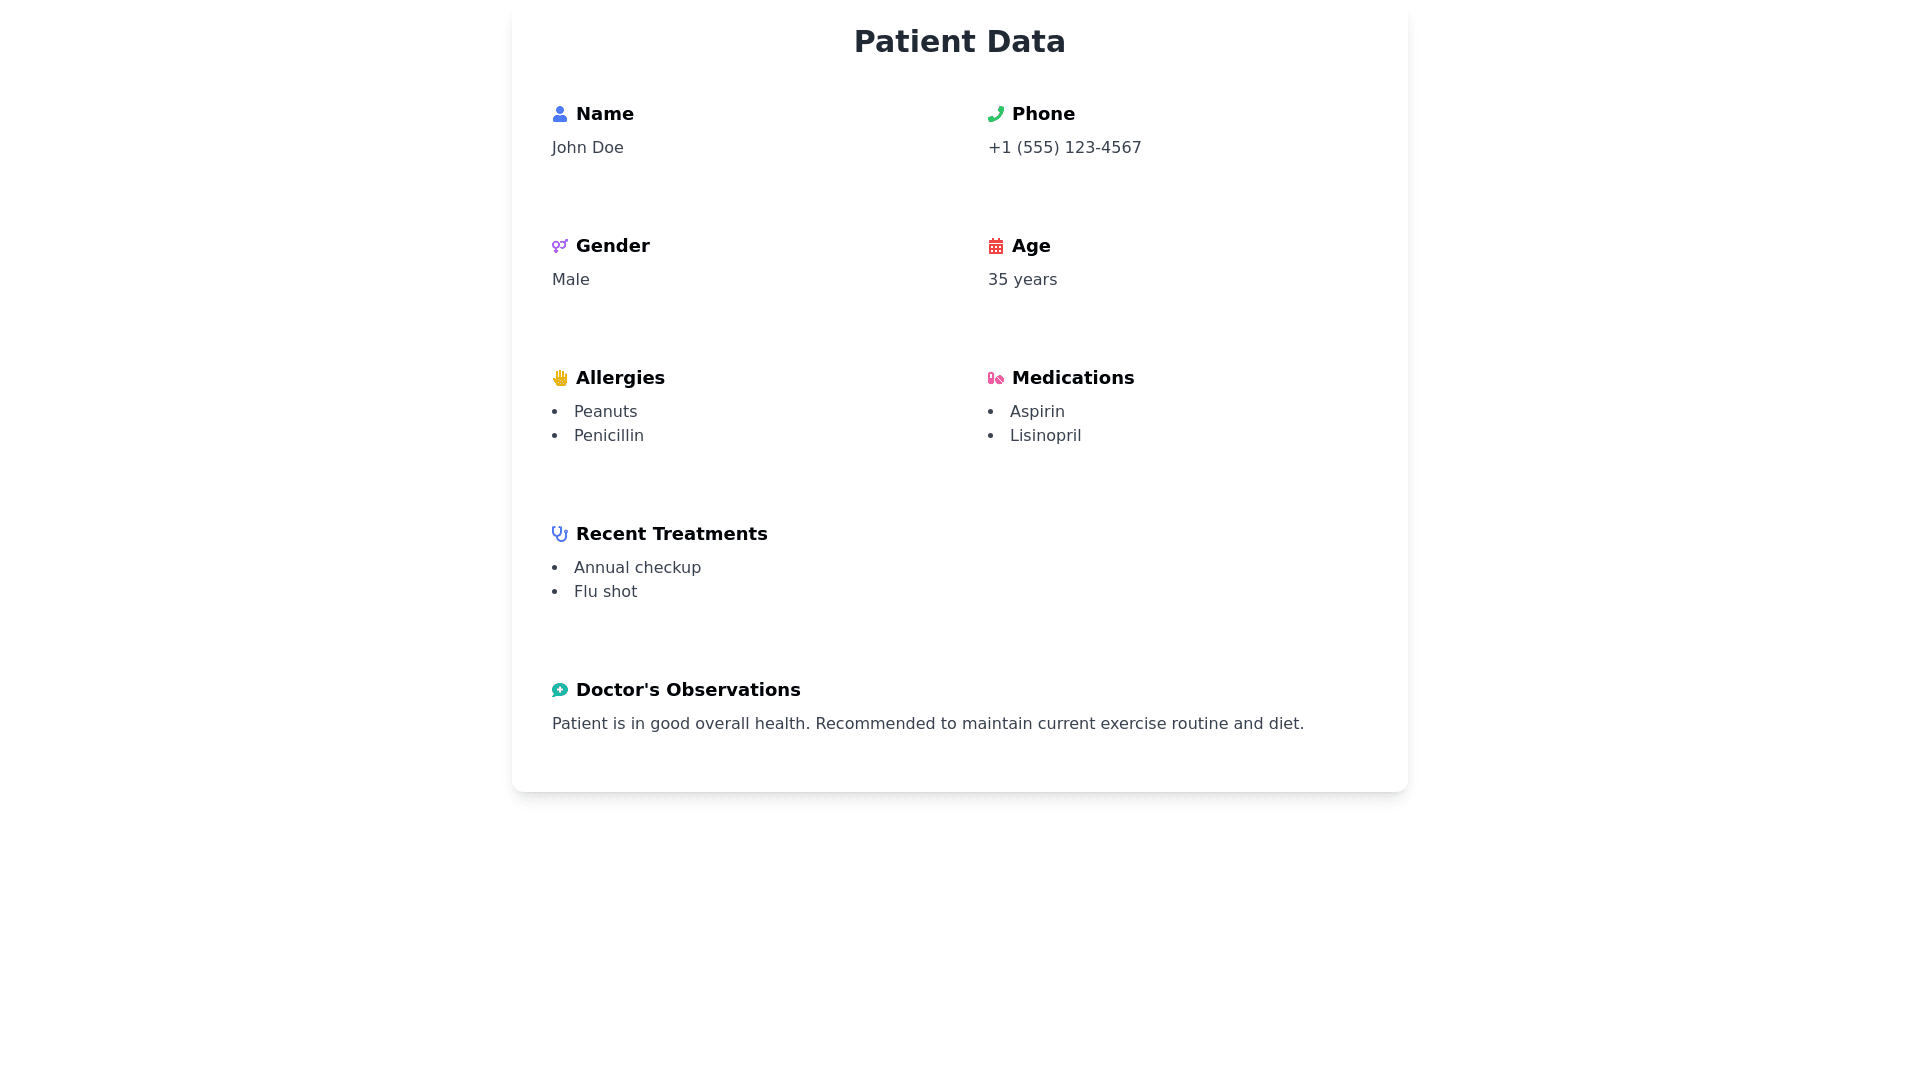Click the yellow hand Allergies icon
This screenshot has width=1920, height=1080.
[x=560, y=378]
